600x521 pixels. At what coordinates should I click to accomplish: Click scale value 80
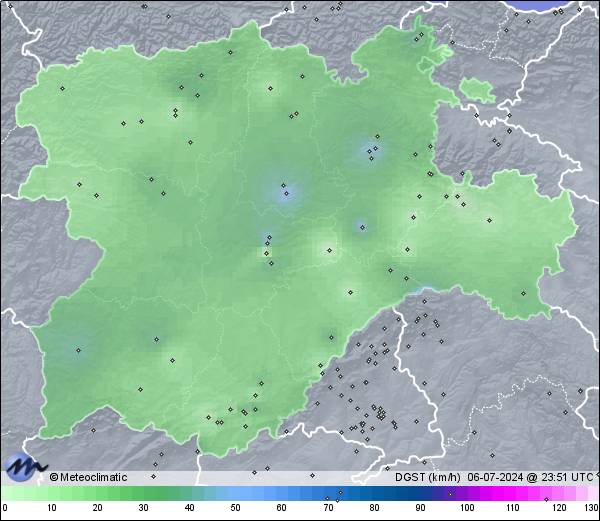coord(375,508)
